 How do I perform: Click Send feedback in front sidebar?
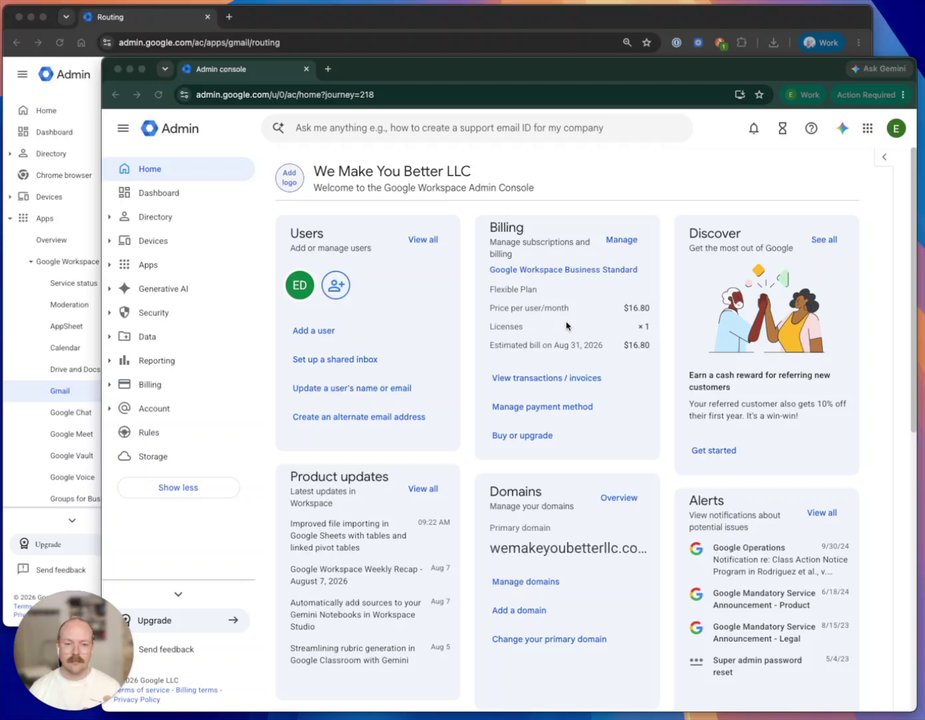click(166, 649)
